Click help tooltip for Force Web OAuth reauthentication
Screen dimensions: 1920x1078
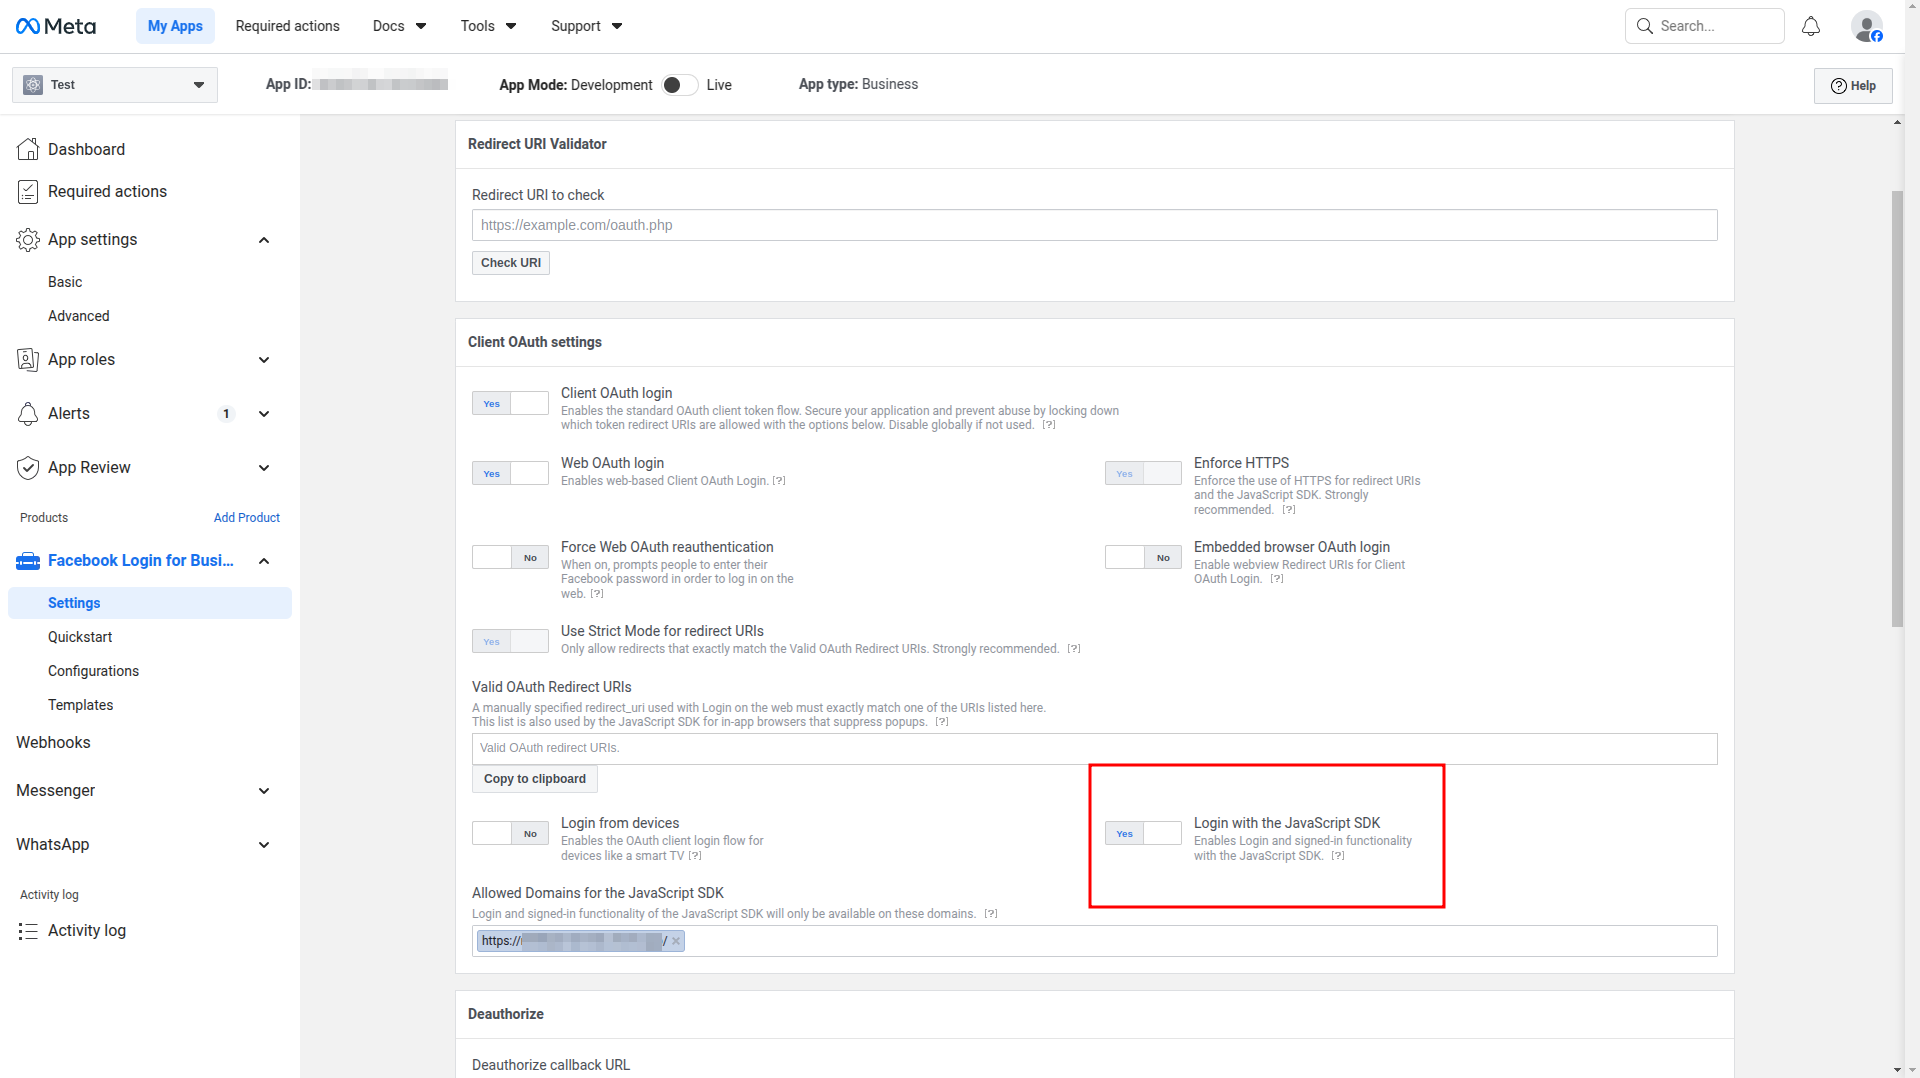(597, 594)
